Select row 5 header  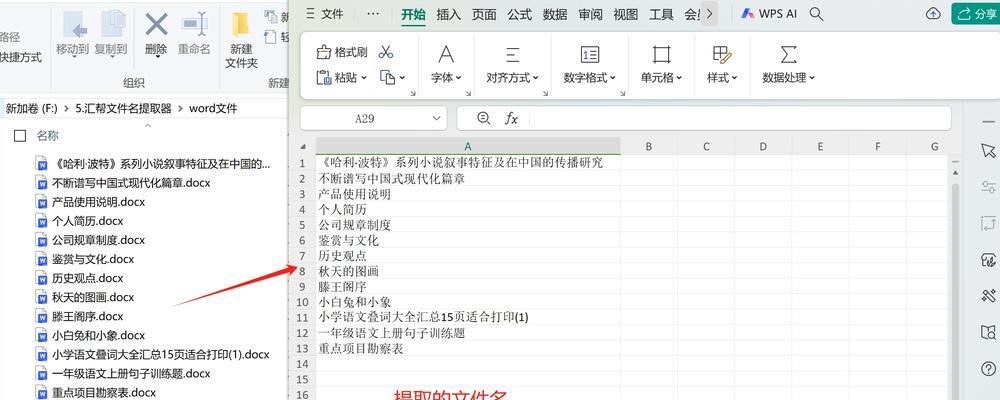(x=304, y=225)
